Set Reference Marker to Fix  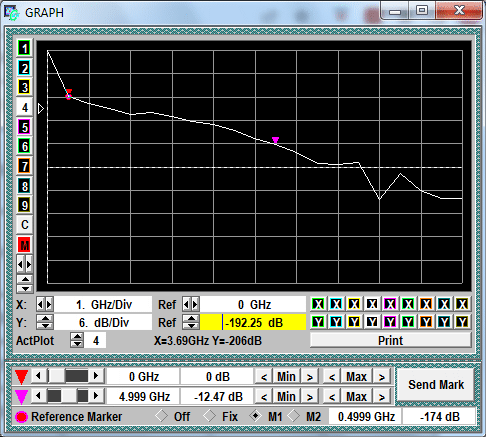click(210, 416)
